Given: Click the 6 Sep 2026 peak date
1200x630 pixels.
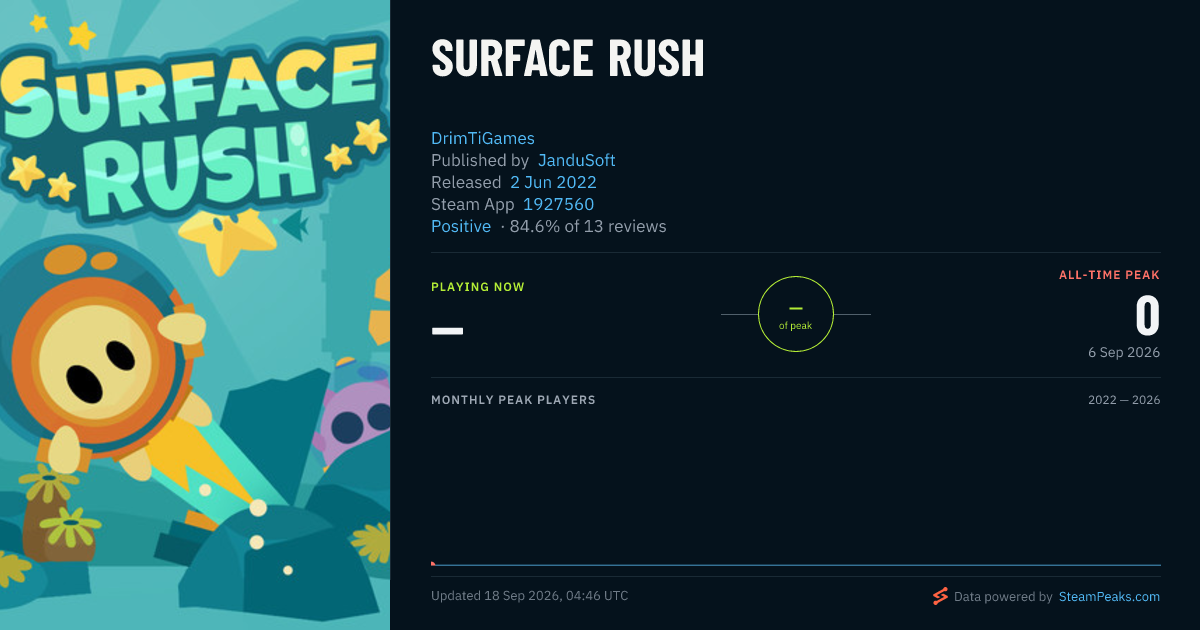Looking at the screenshot, I should pos(1124,353).
